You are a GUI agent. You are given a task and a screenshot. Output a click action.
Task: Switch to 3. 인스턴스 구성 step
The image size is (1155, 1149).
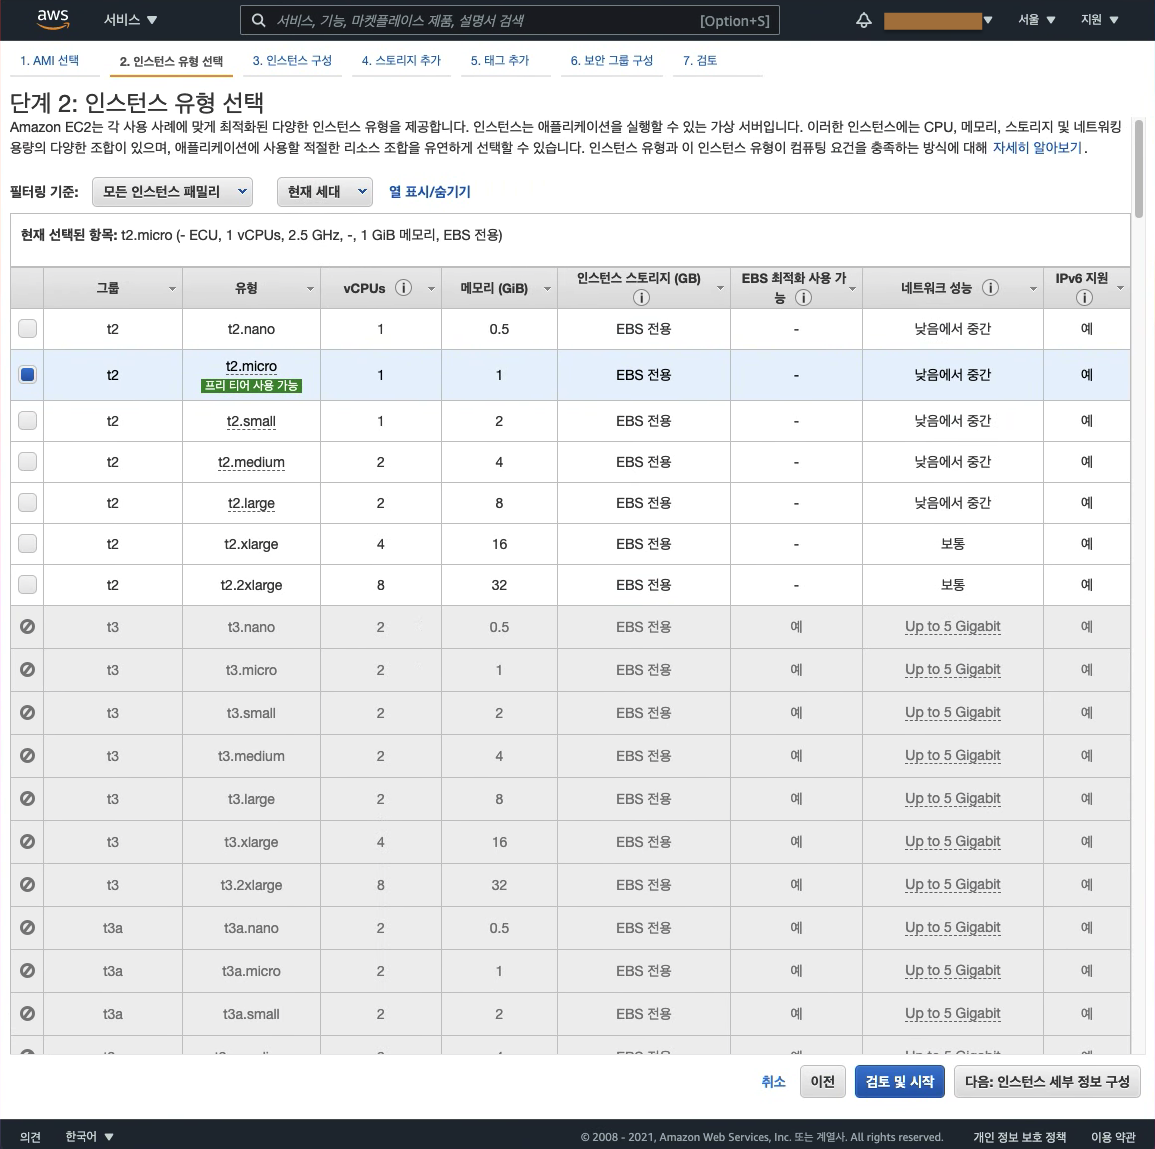click(292, 60)
